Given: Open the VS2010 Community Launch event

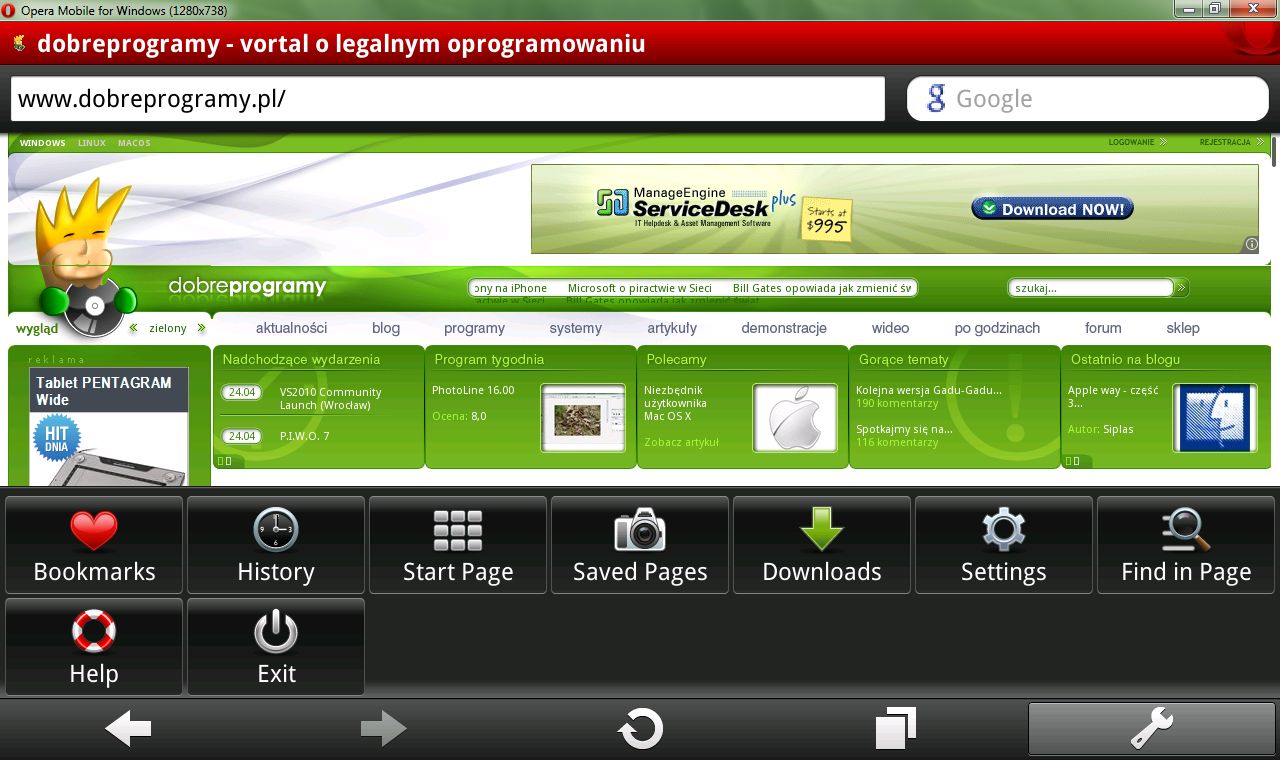Looking at the screenshot, I should click(330, 399).
